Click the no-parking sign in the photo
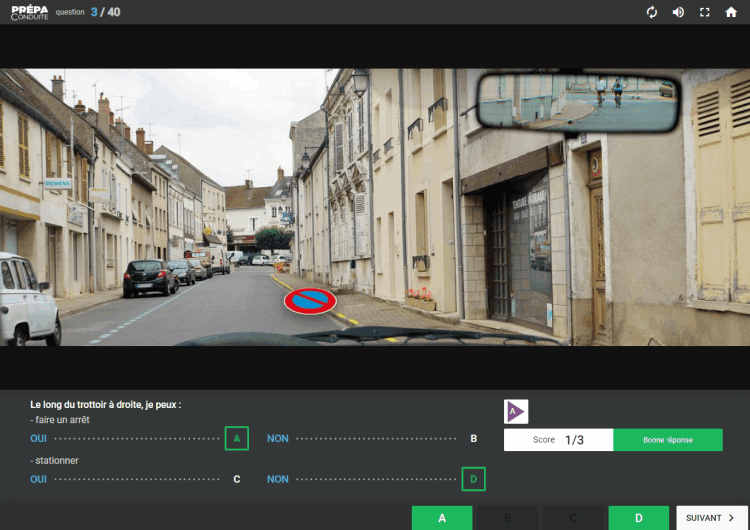The image size is (750, 530). 310,300
